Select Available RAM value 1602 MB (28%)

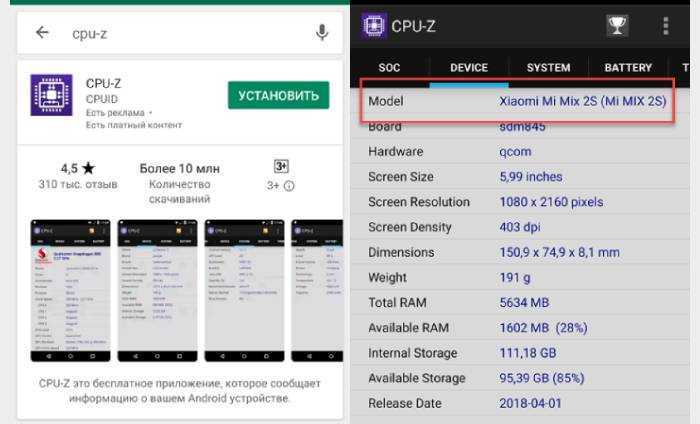pos(543,328)
